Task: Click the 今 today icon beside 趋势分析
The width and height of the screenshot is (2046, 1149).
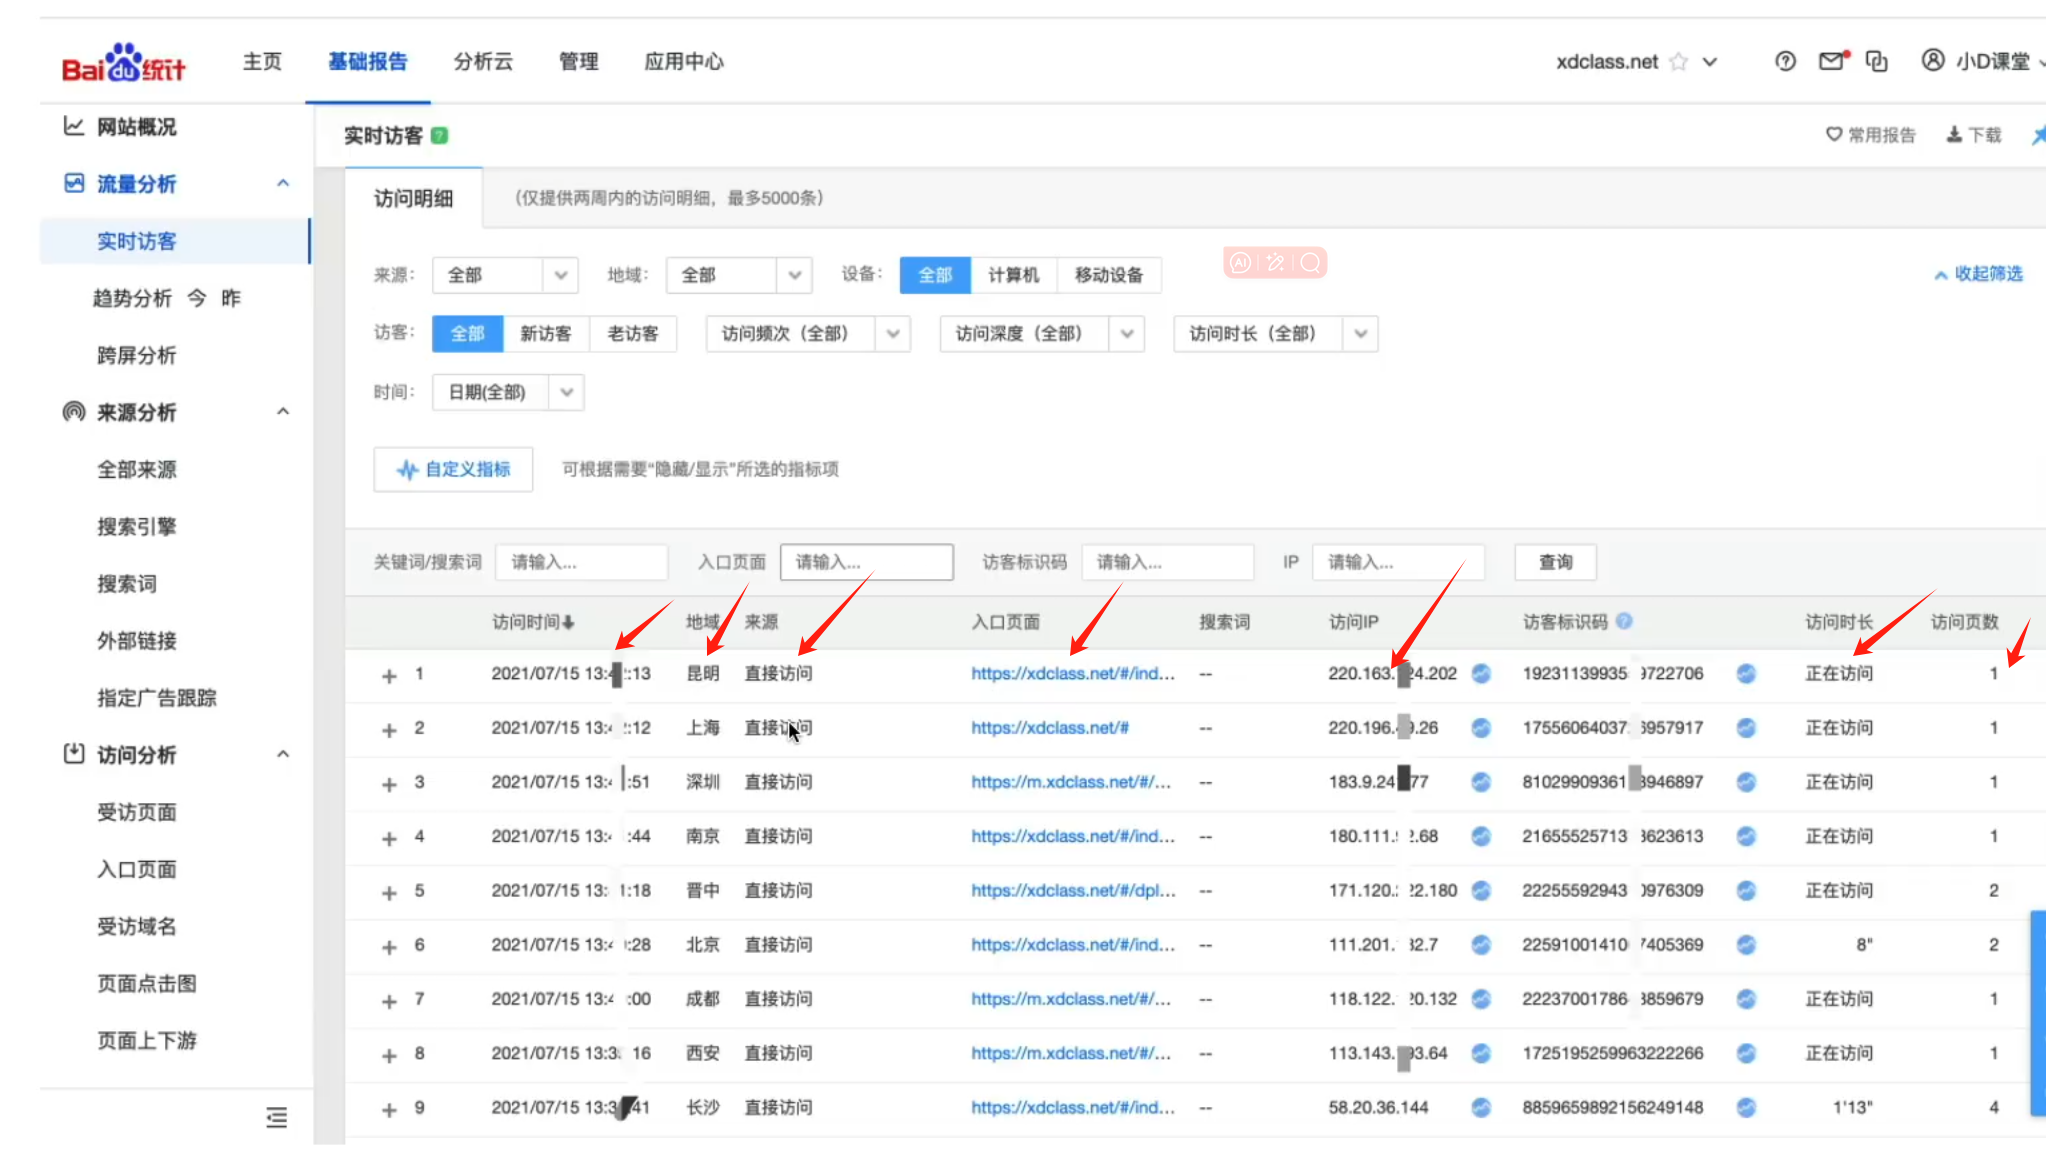Action: click(x=197, y=298)
